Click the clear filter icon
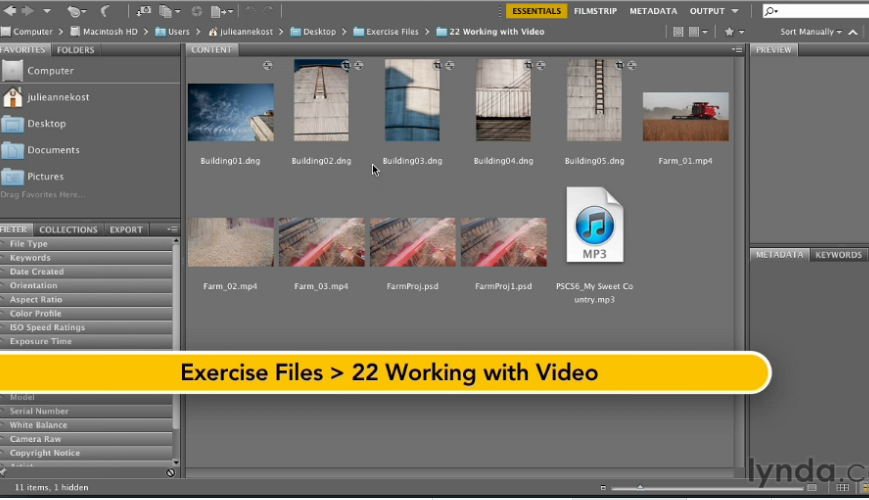 pos(170,473)
